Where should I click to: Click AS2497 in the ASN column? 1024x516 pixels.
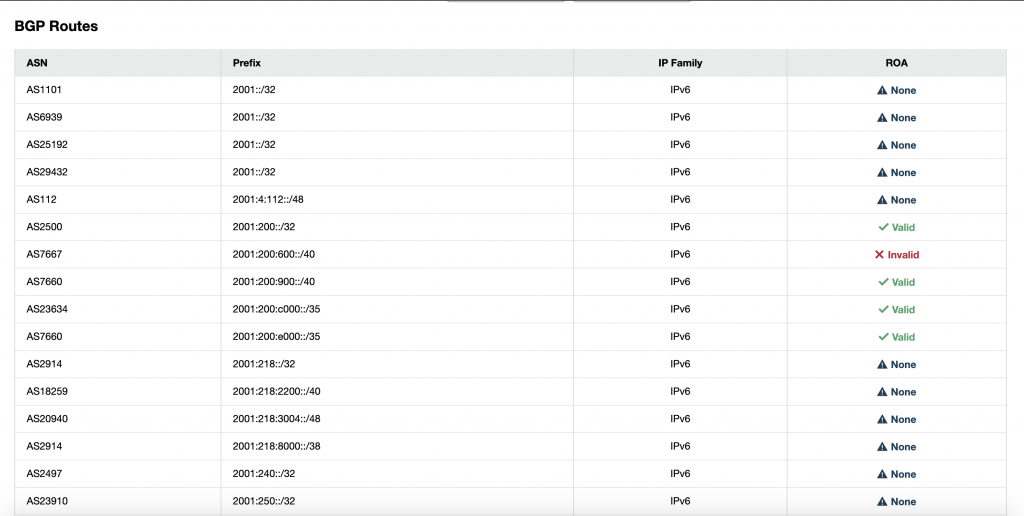[x=44, y=474]
